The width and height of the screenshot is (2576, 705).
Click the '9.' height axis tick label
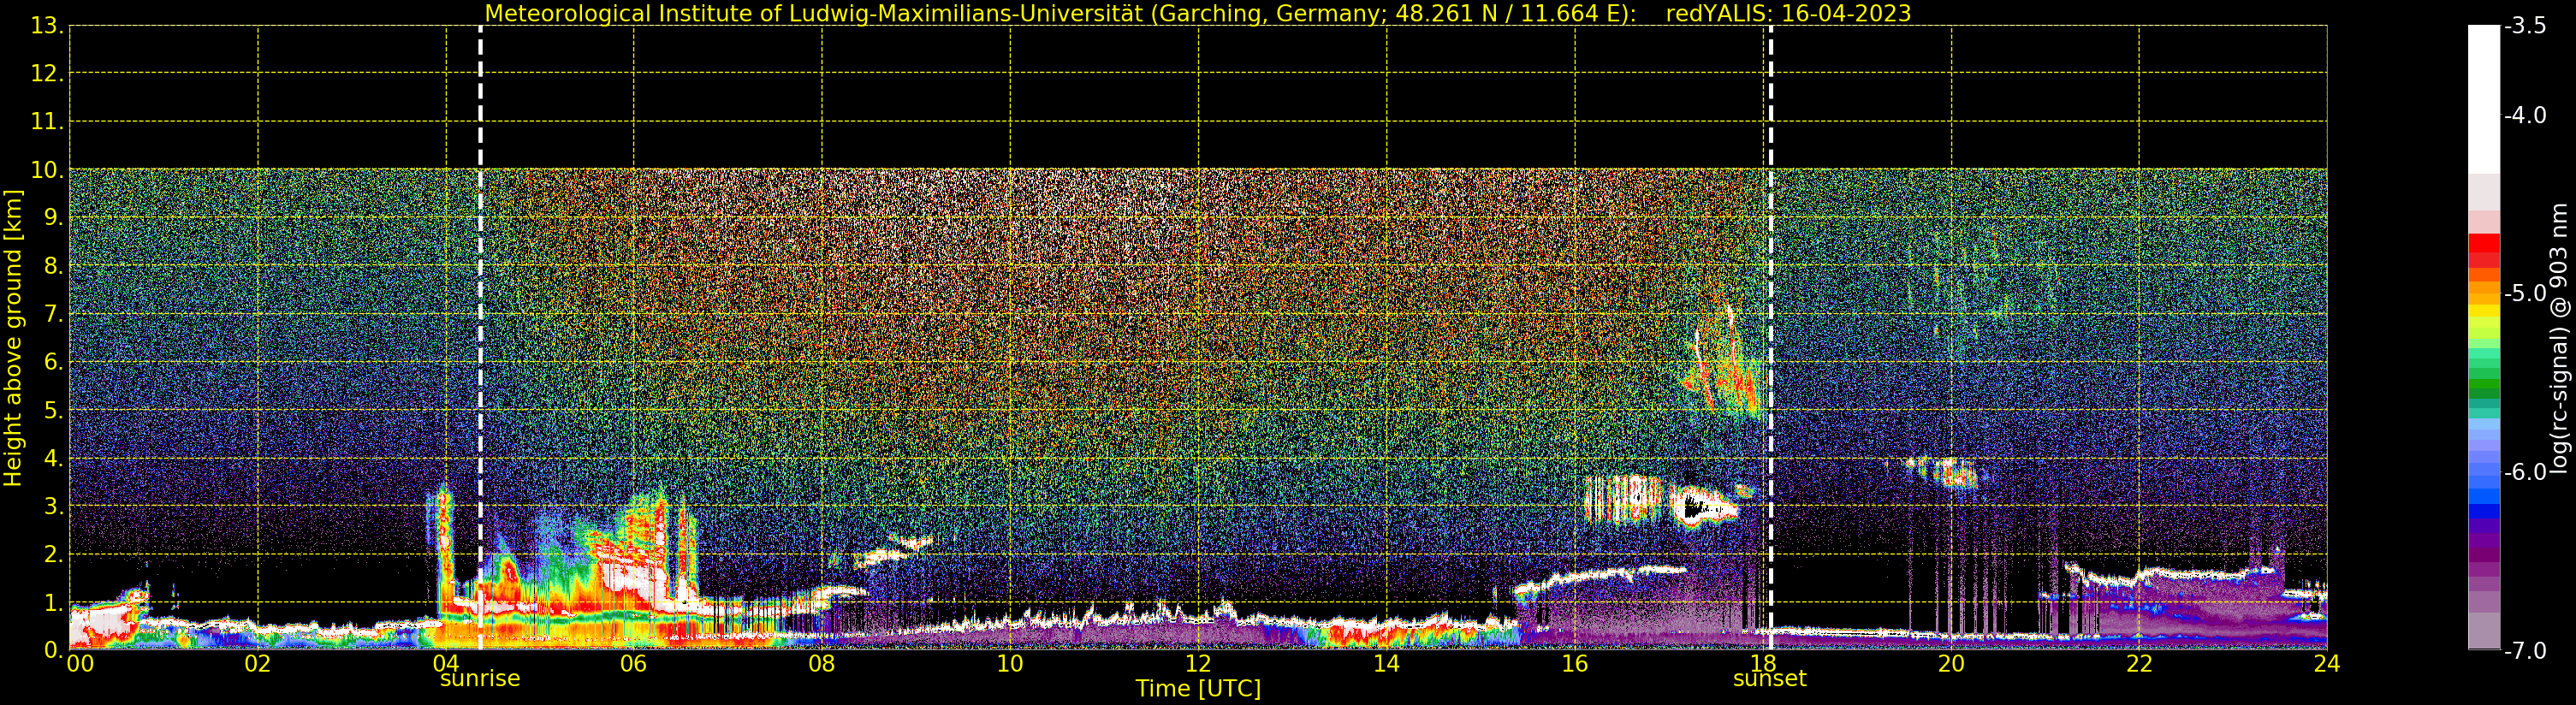click(x=54, y=218)
